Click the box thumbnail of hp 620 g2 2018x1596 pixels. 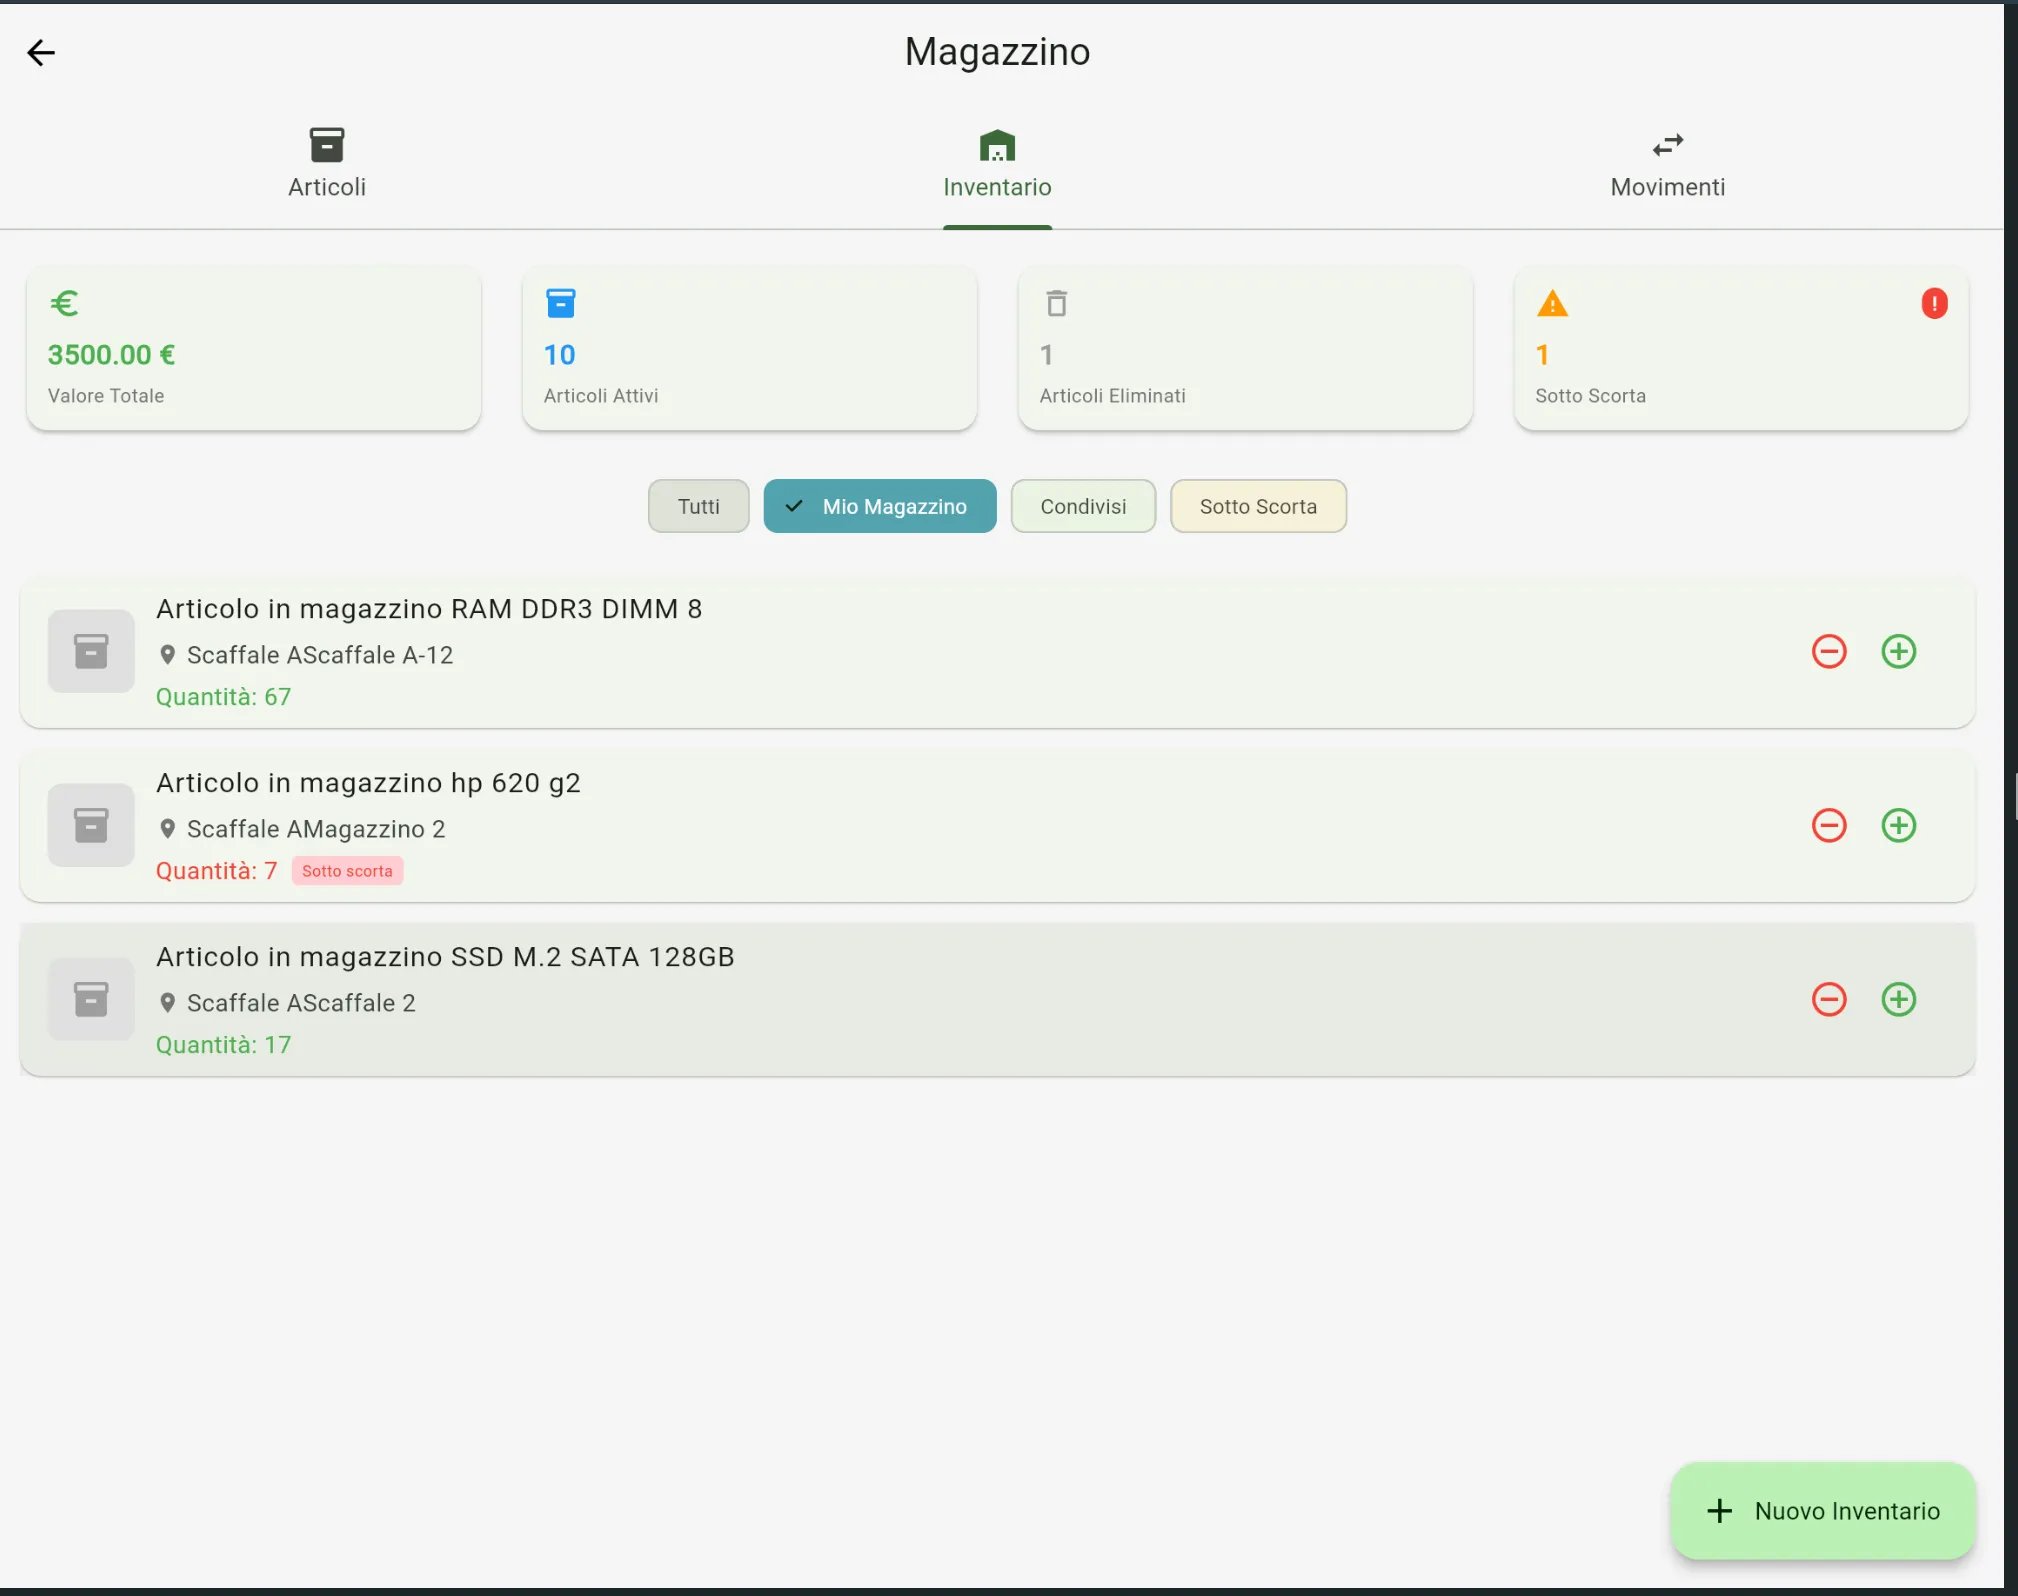(x=91, y=826)
